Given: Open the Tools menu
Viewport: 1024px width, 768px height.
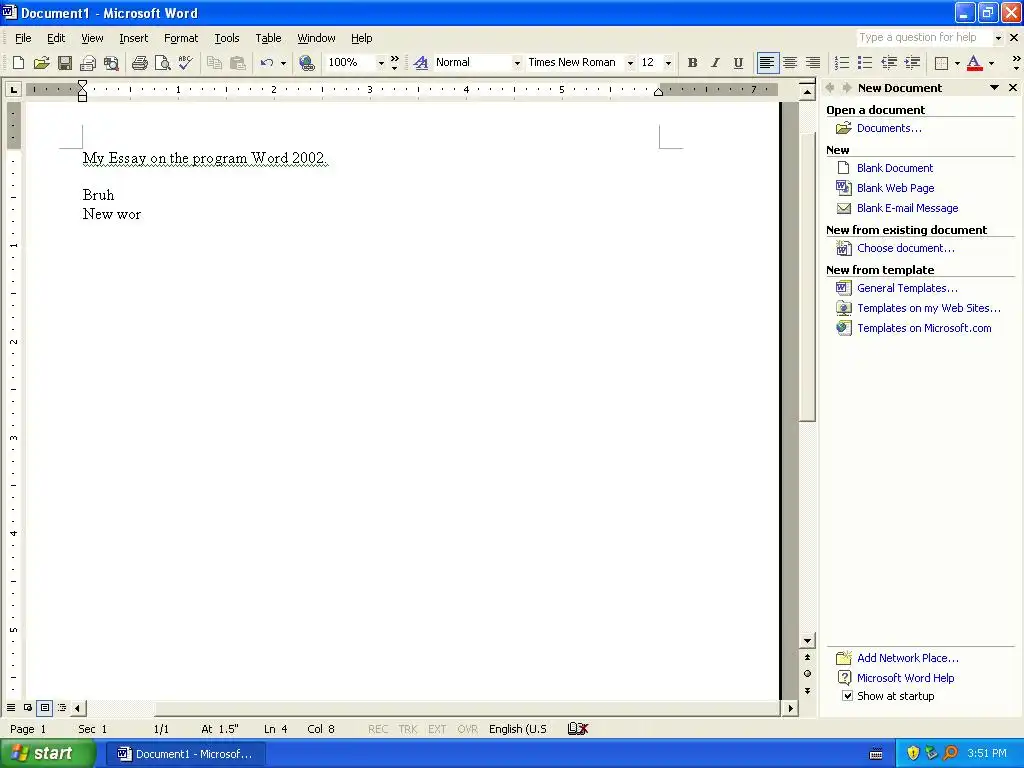Looking at the screenshot, I should click(x=227, y=38).
